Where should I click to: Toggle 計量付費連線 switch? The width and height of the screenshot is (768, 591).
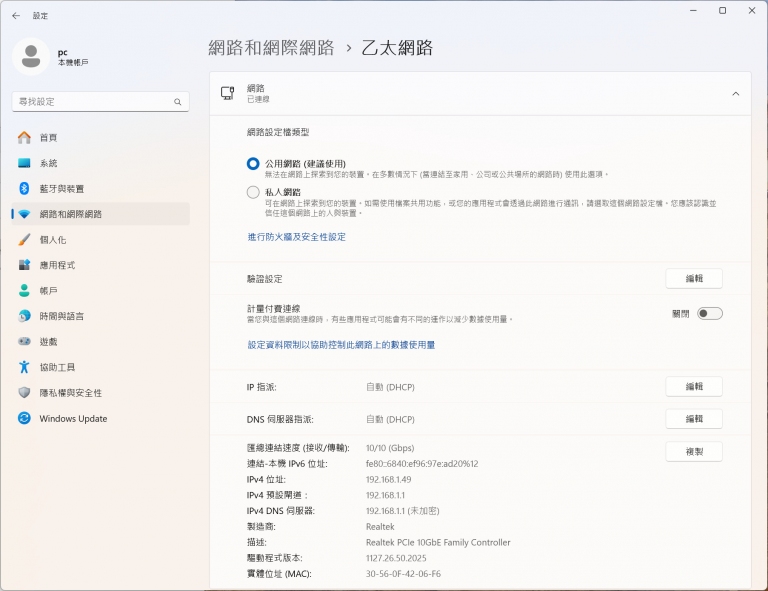[709, 314]
